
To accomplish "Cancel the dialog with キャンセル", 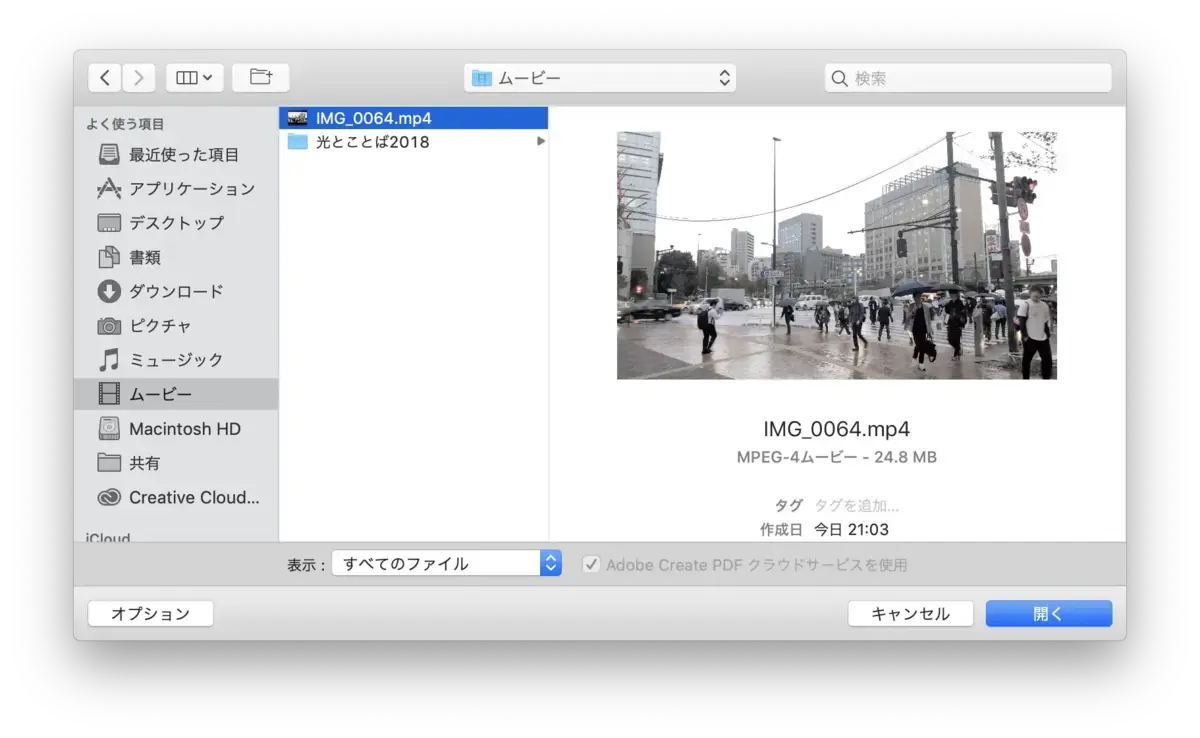I will click(910, 613).
